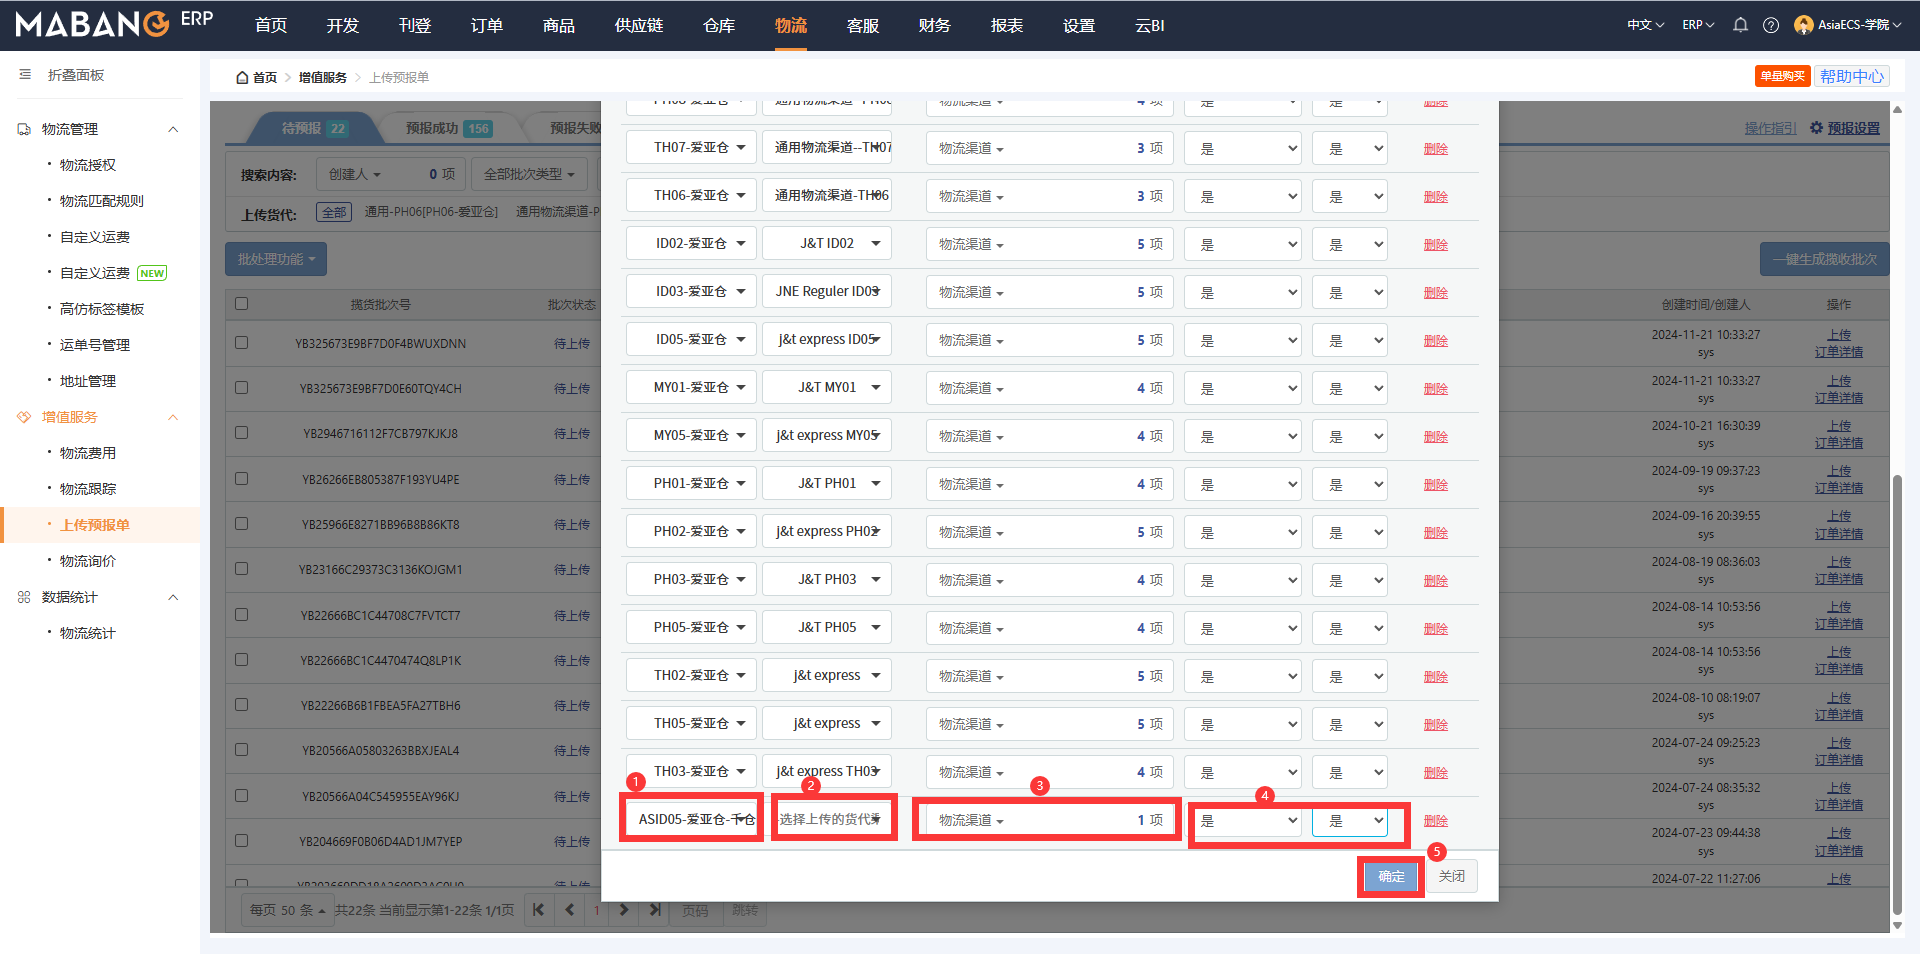Click 删除 link in TH03 row
This screenshot has width=1920, height=954.
pos(1436,772)
